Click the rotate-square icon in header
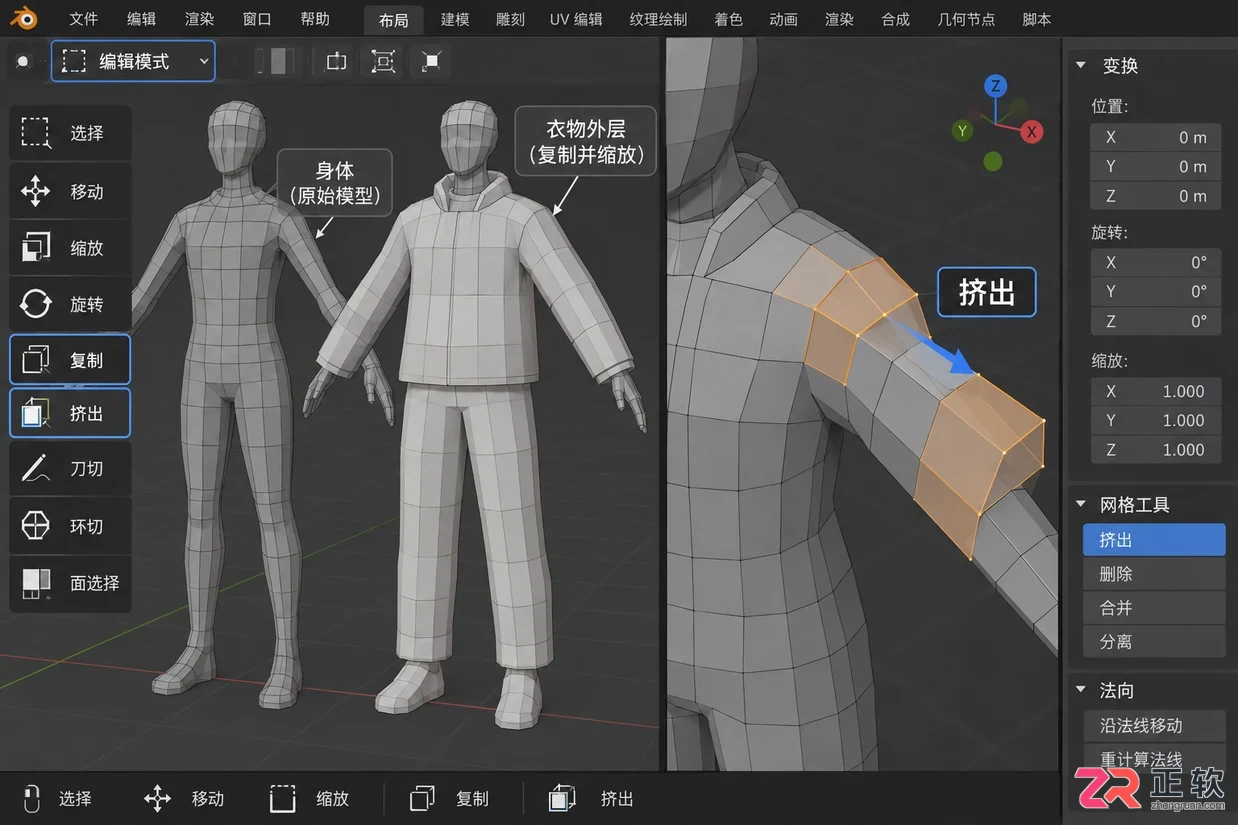This screenshot has width=1238, height=825. [336, 61]
